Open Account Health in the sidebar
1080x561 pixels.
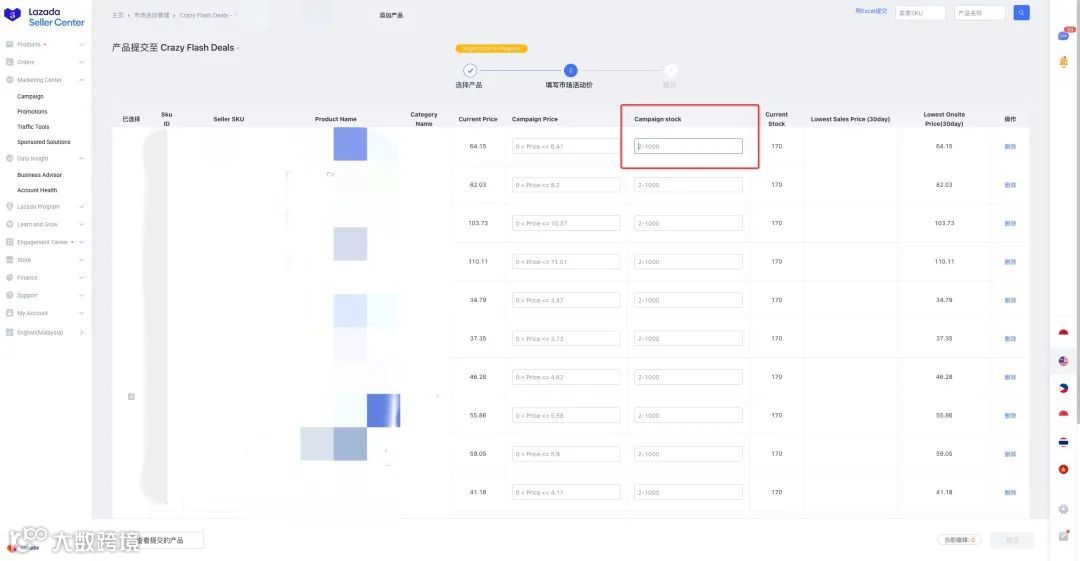tap(37, 190)
